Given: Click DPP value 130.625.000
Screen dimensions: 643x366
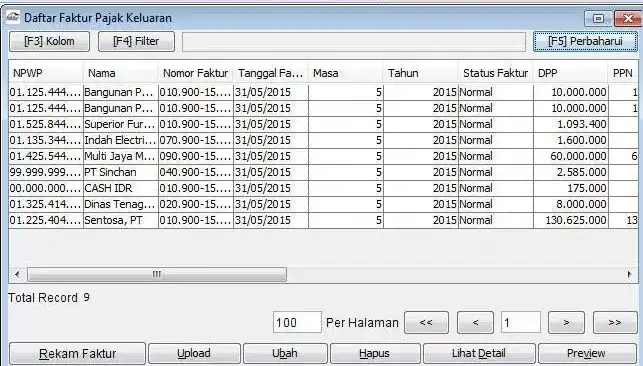Looking at the screenshot, I should coord(571,220).
